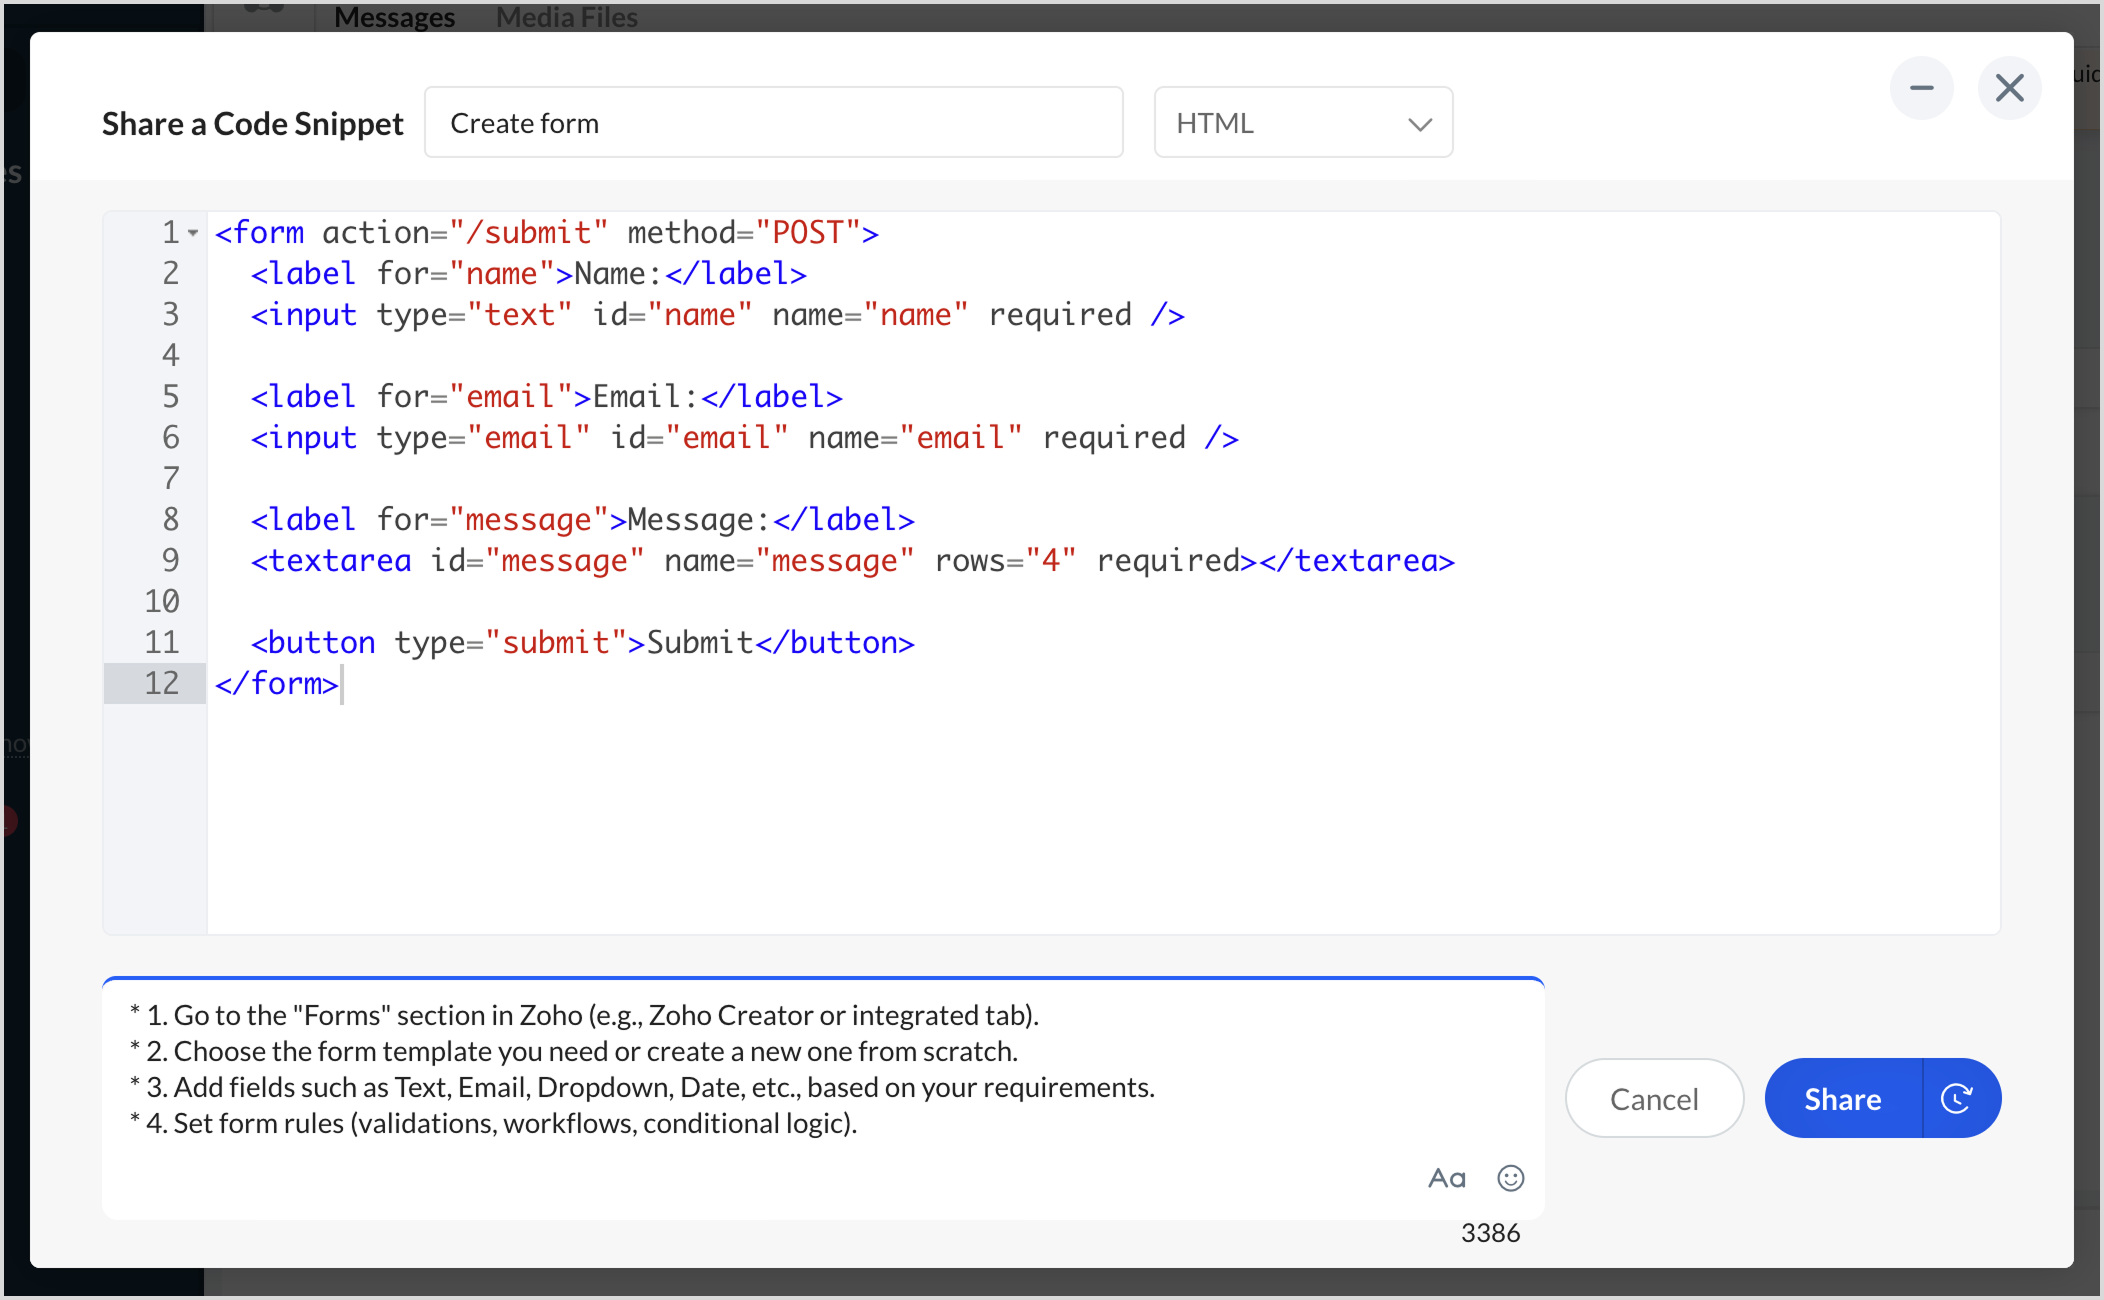The height and width of the screenshot is (1300, 2104).
Task: Close the Share a Code Snippet dialog
Action: 2009,88
